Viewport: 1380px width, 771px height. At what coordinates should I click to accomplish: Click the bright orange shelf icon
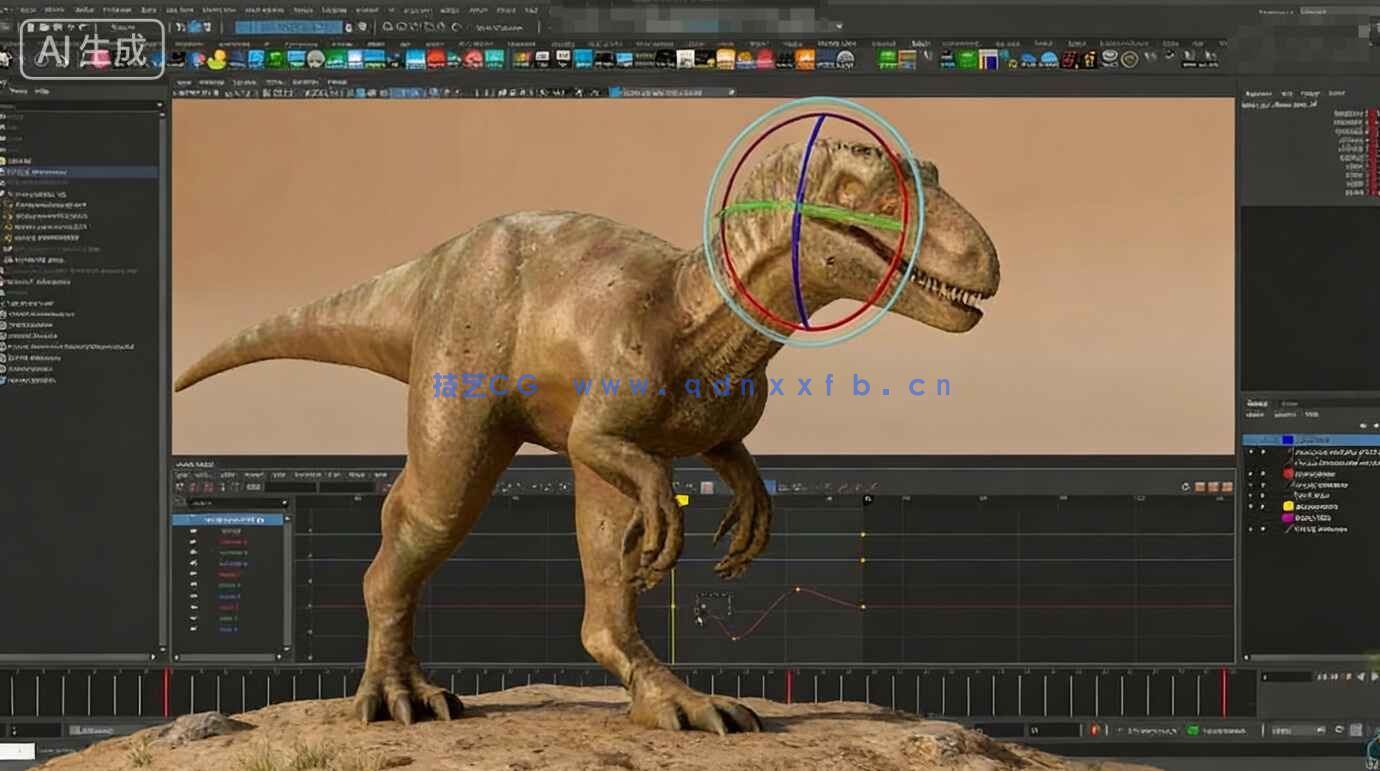(804, 59)
